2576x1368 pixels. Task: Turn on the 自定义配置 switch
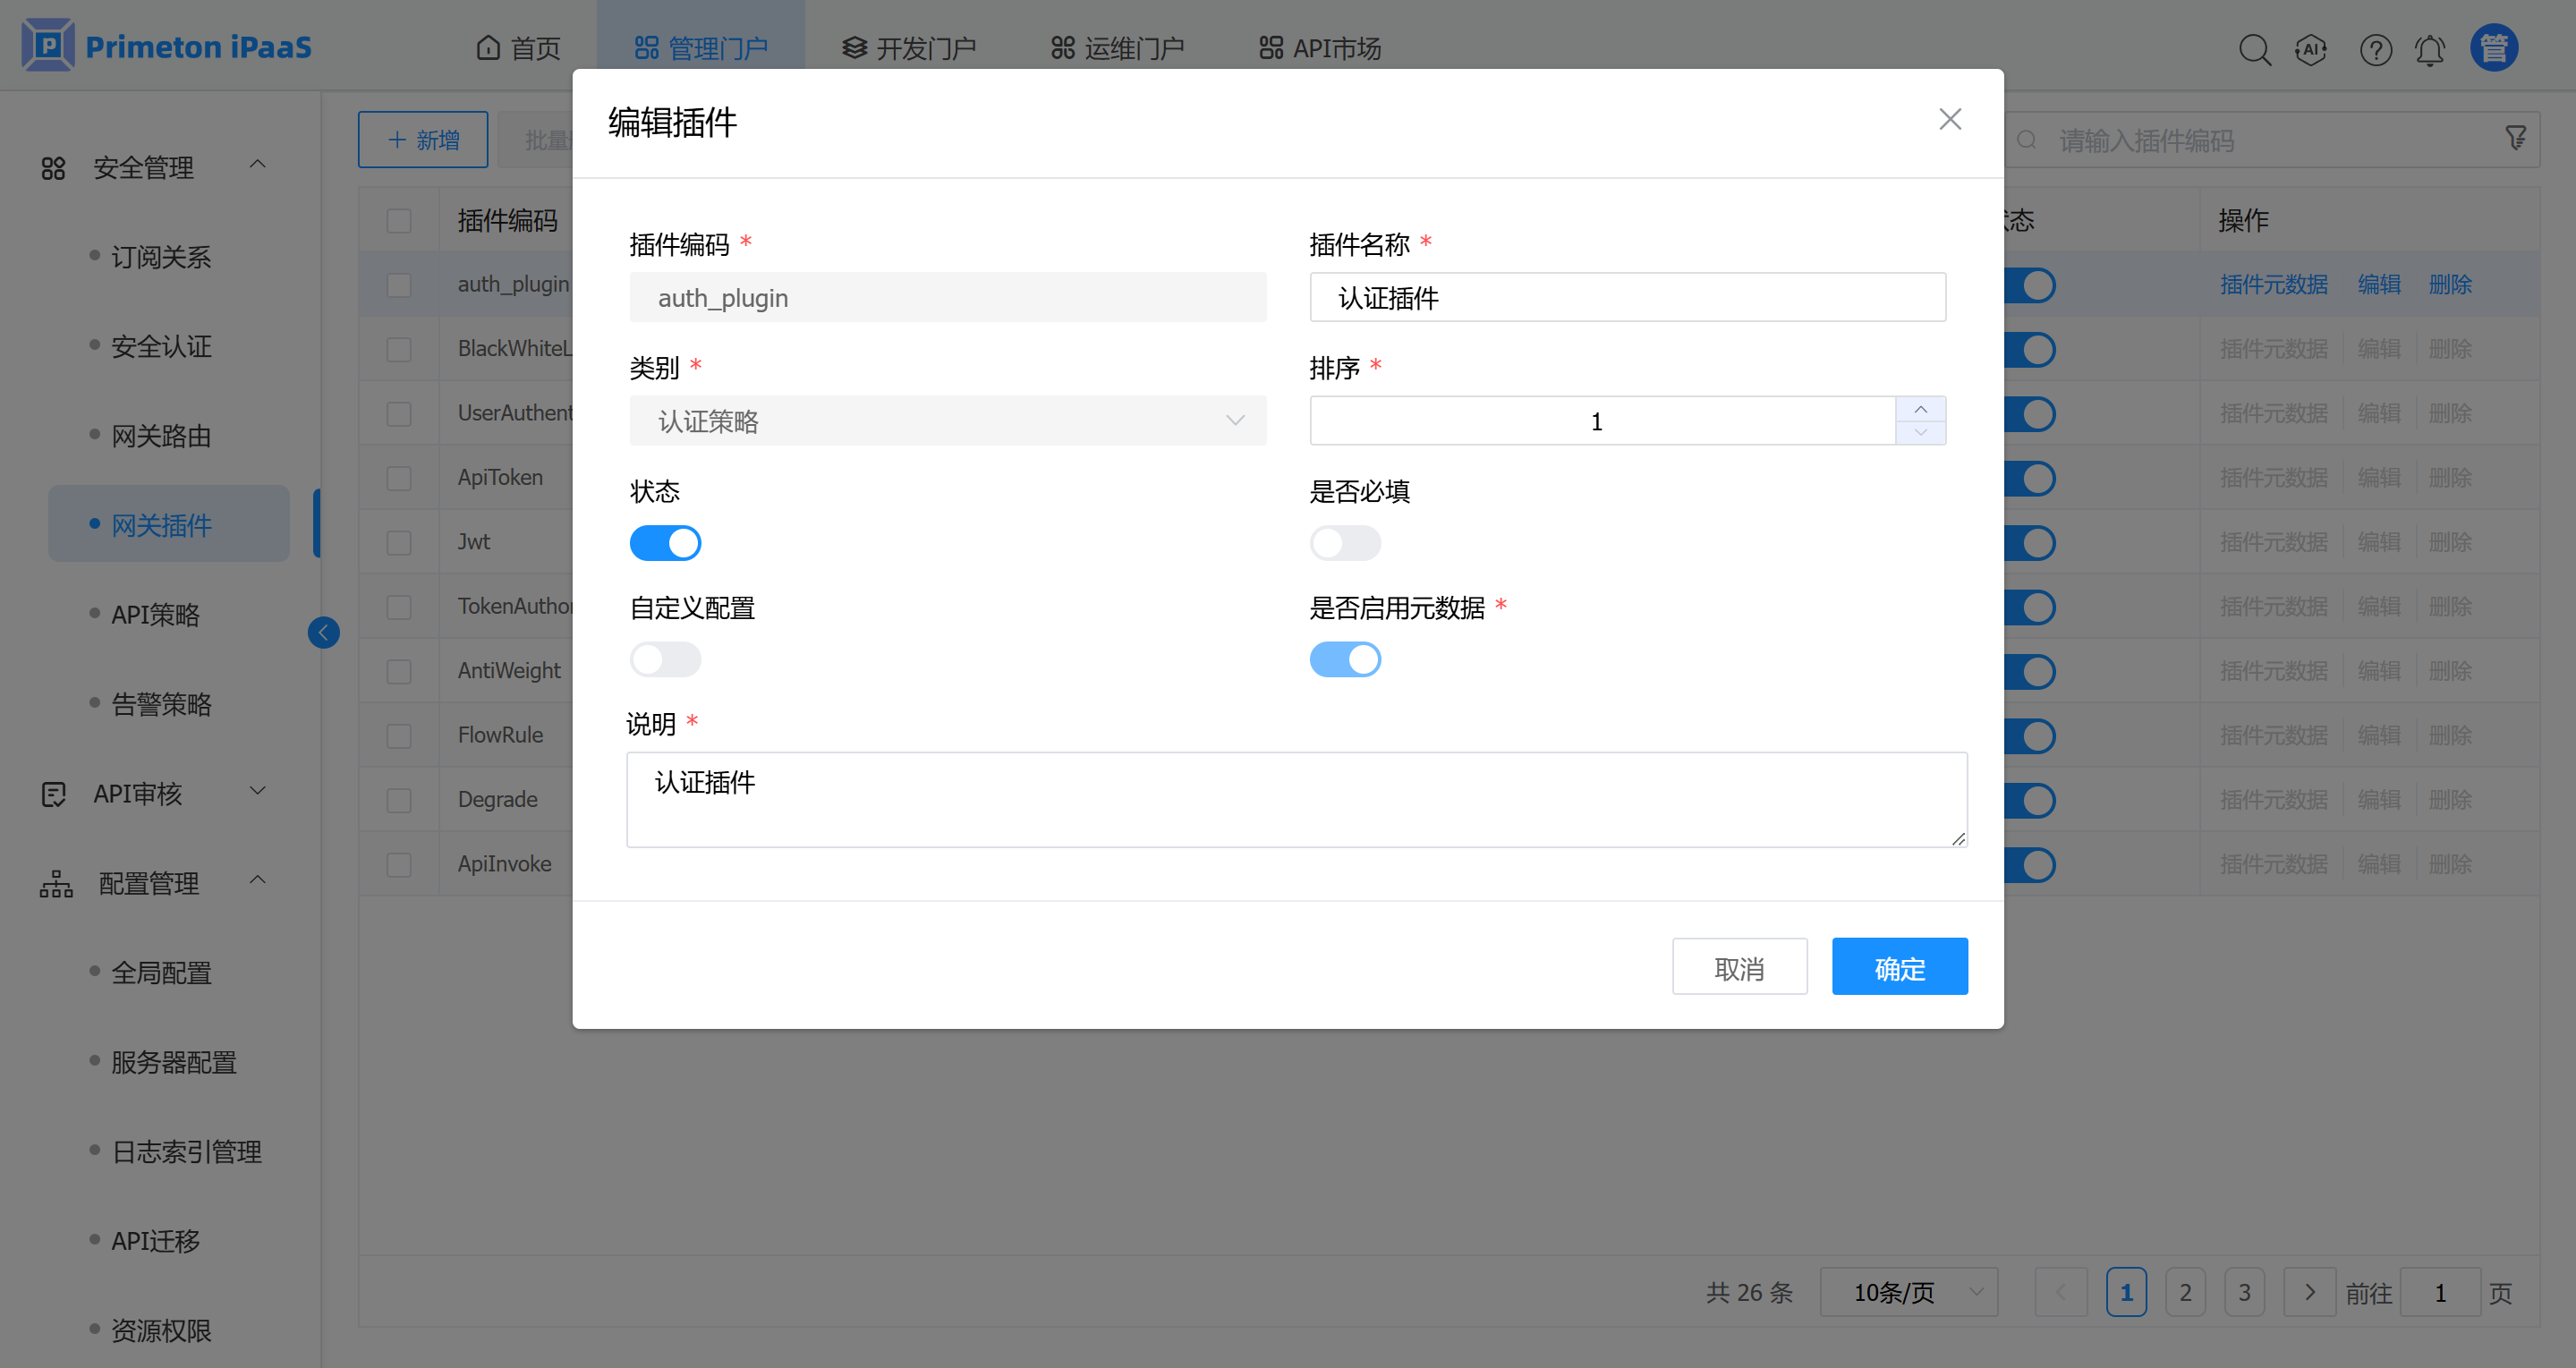coord(665,659)
